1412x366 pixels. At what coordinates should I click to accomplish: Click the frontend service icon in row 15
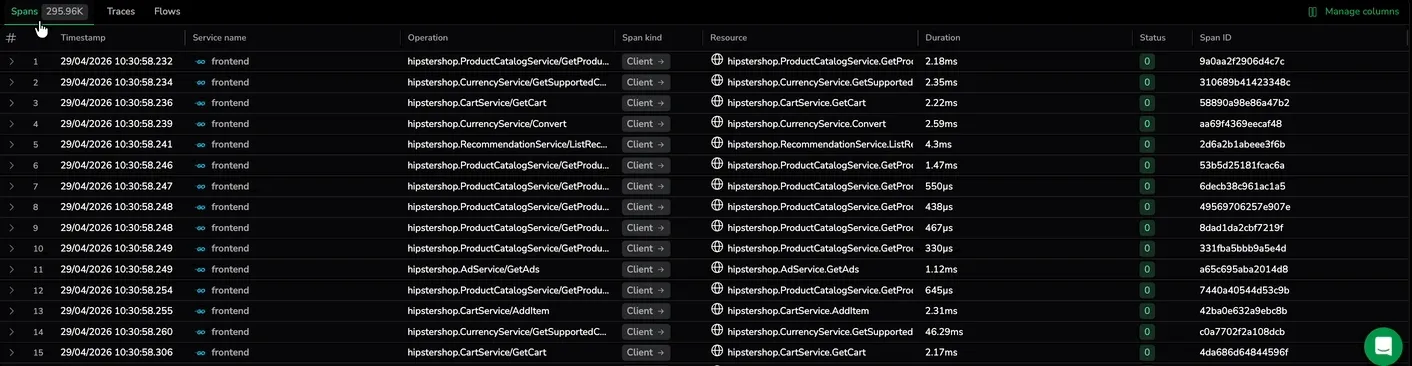200,353
